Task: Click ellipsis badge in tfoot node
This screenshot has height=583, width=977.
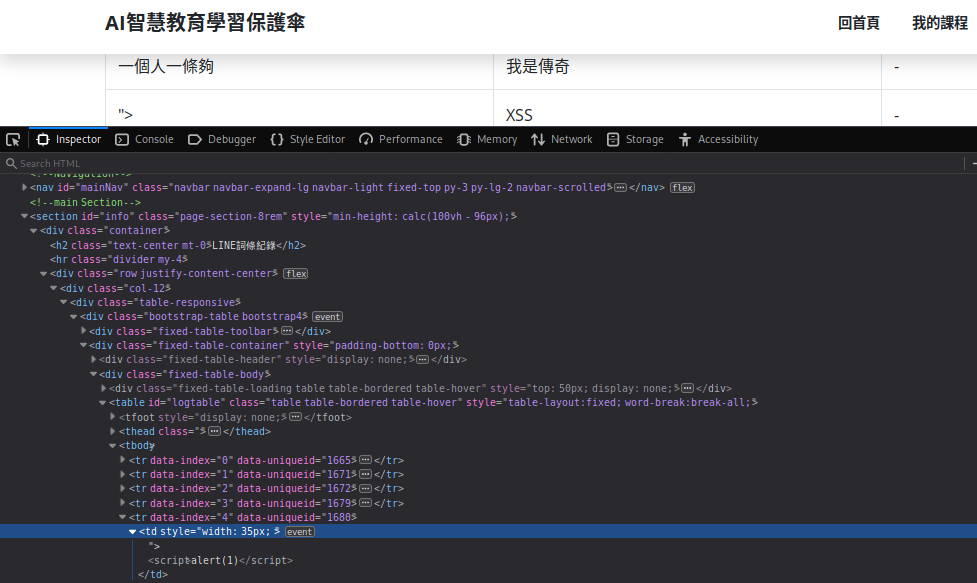Action: (295, 417)
